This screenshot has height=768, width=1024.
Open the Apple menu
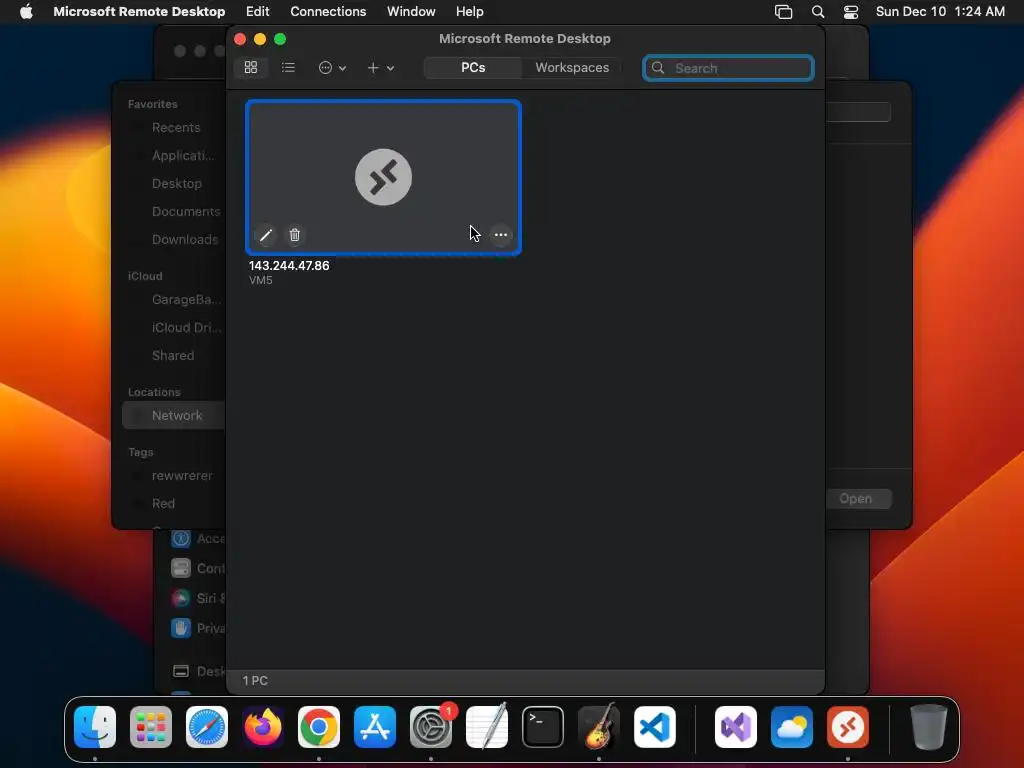[26, 12]
